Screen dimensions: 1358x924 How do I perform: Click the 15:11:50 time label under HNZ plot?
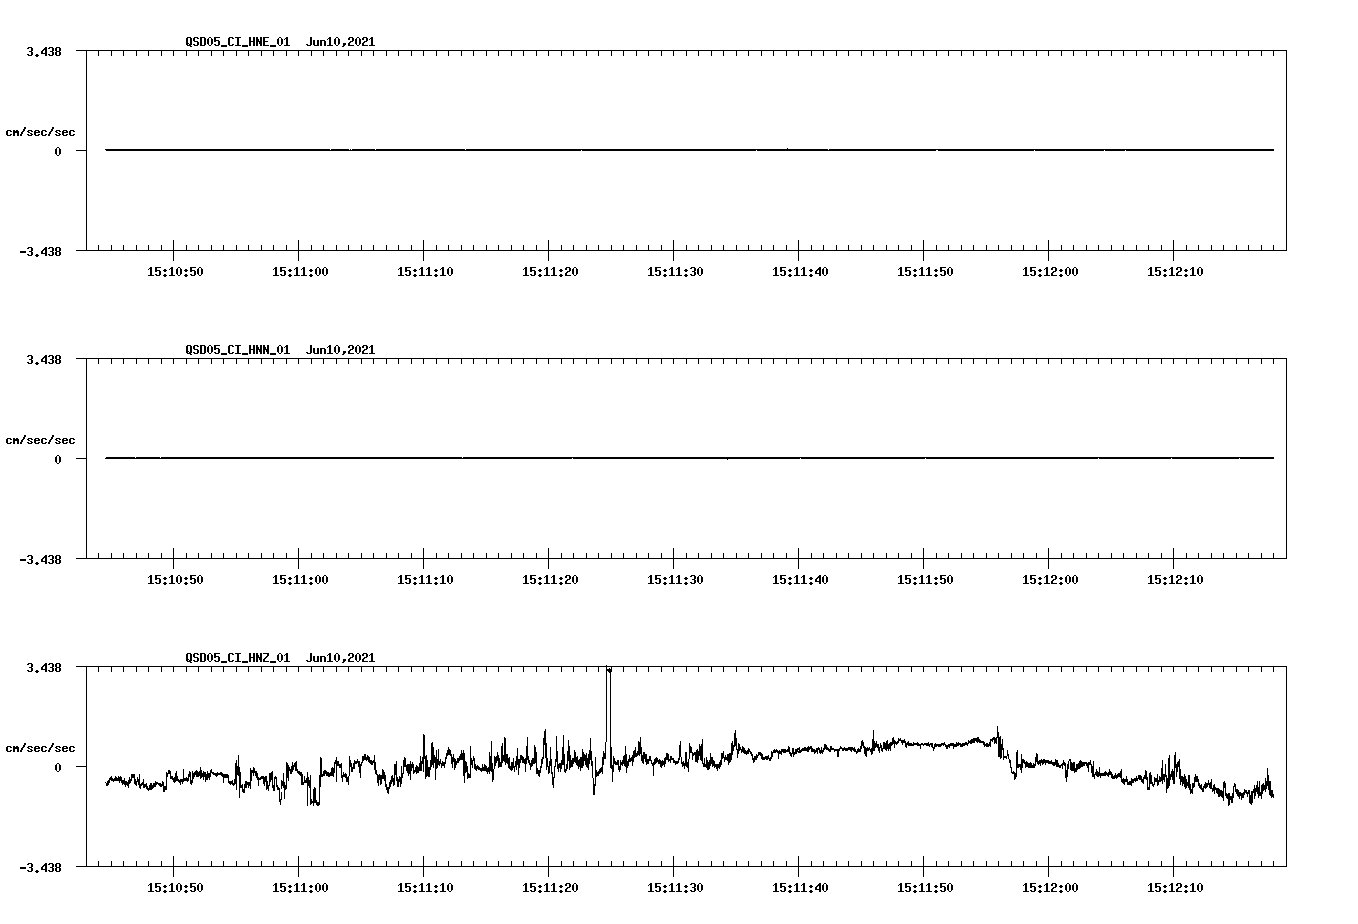(x=925, y=888)
